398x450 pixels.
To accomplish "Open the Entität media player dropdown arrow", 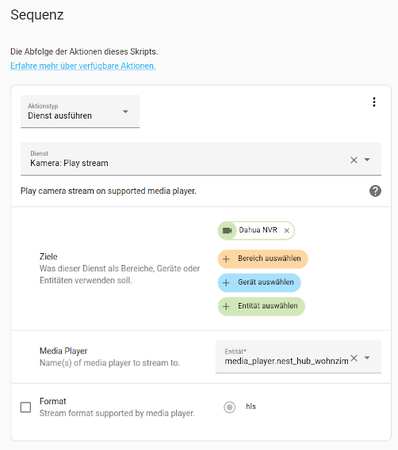I will coord(367,358).
